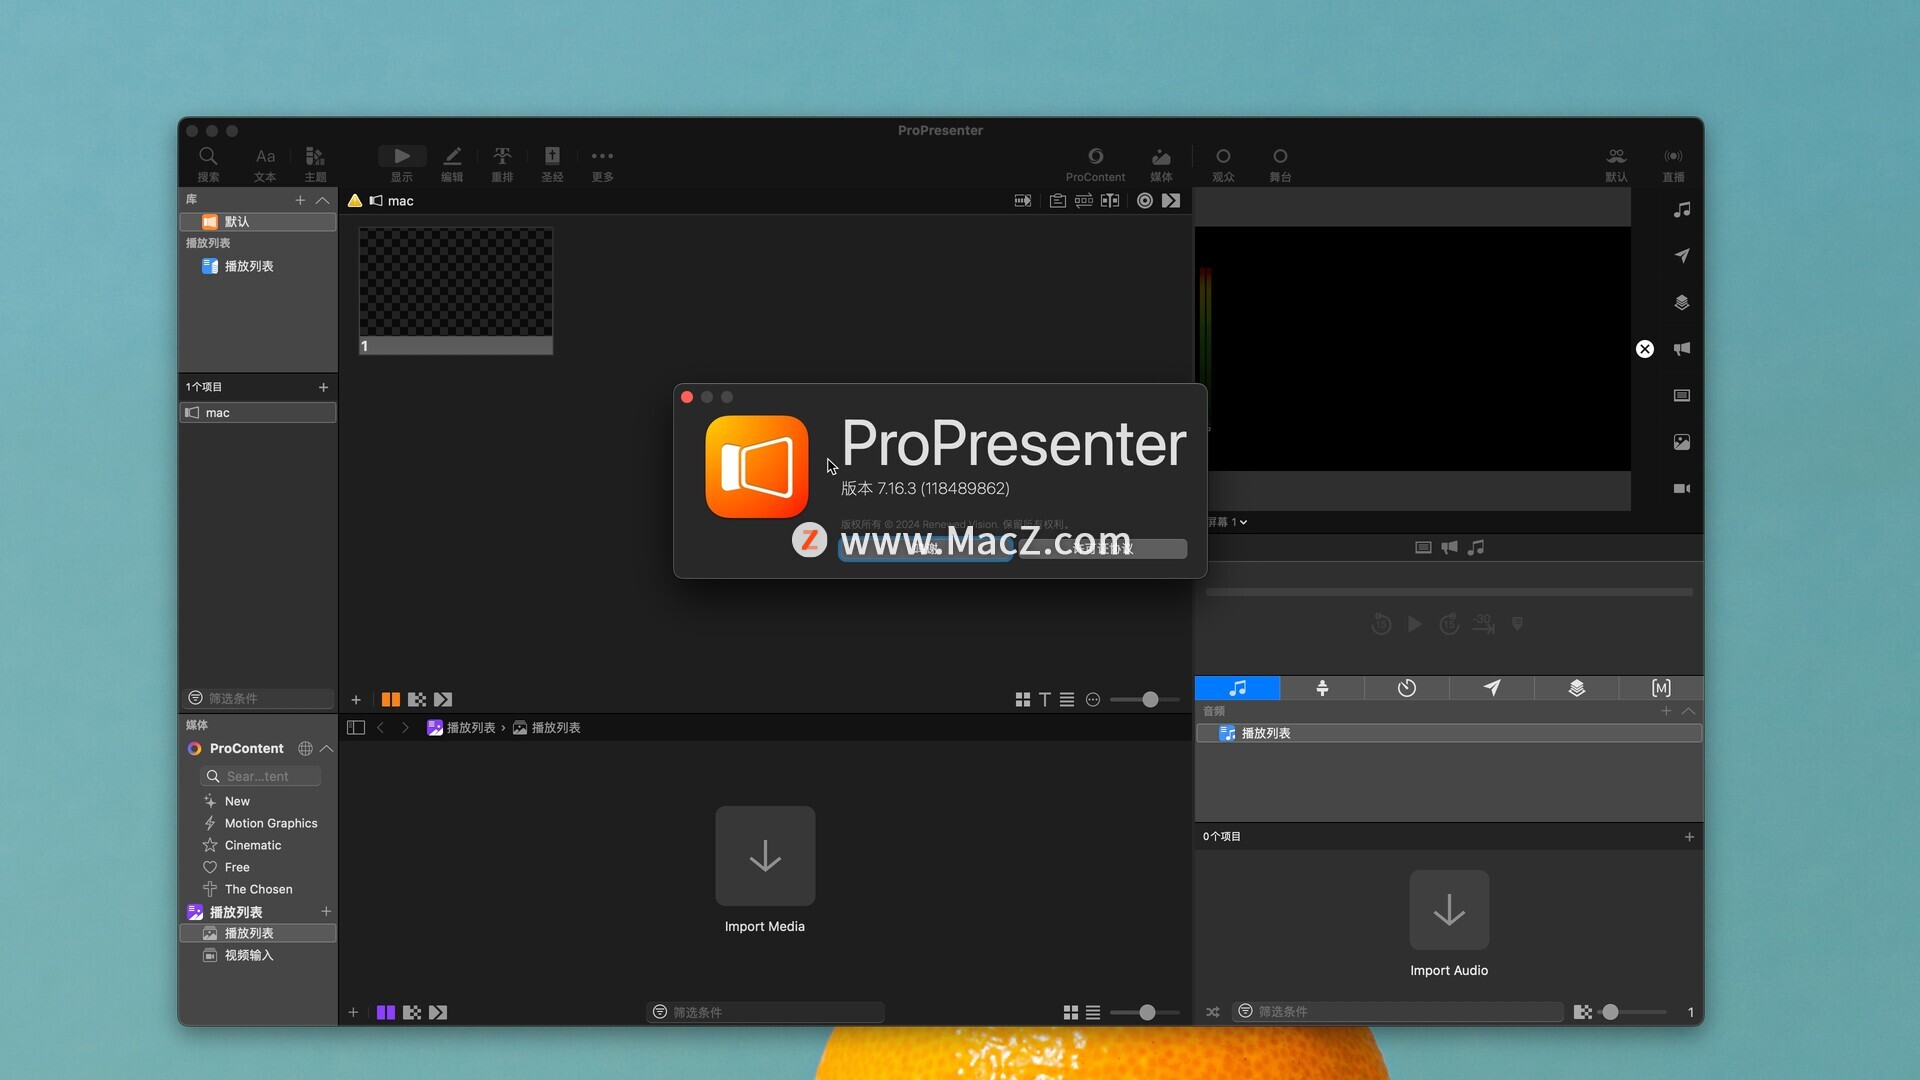Open the reflow editor icon in header
This screenshot has height=1080, width=1920.
coord(1110,201)
